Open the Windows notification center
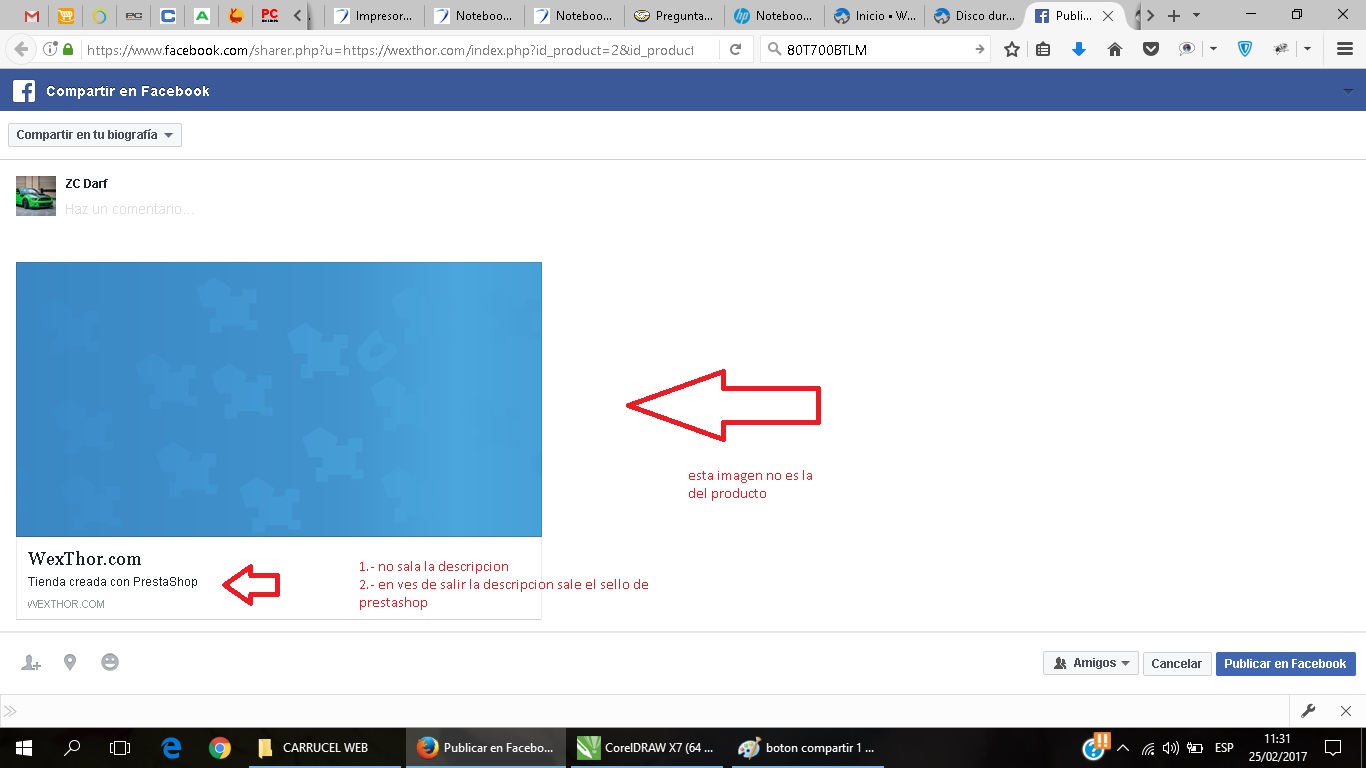This screenshot has width=1366, height=768. tap(1332, 747)
